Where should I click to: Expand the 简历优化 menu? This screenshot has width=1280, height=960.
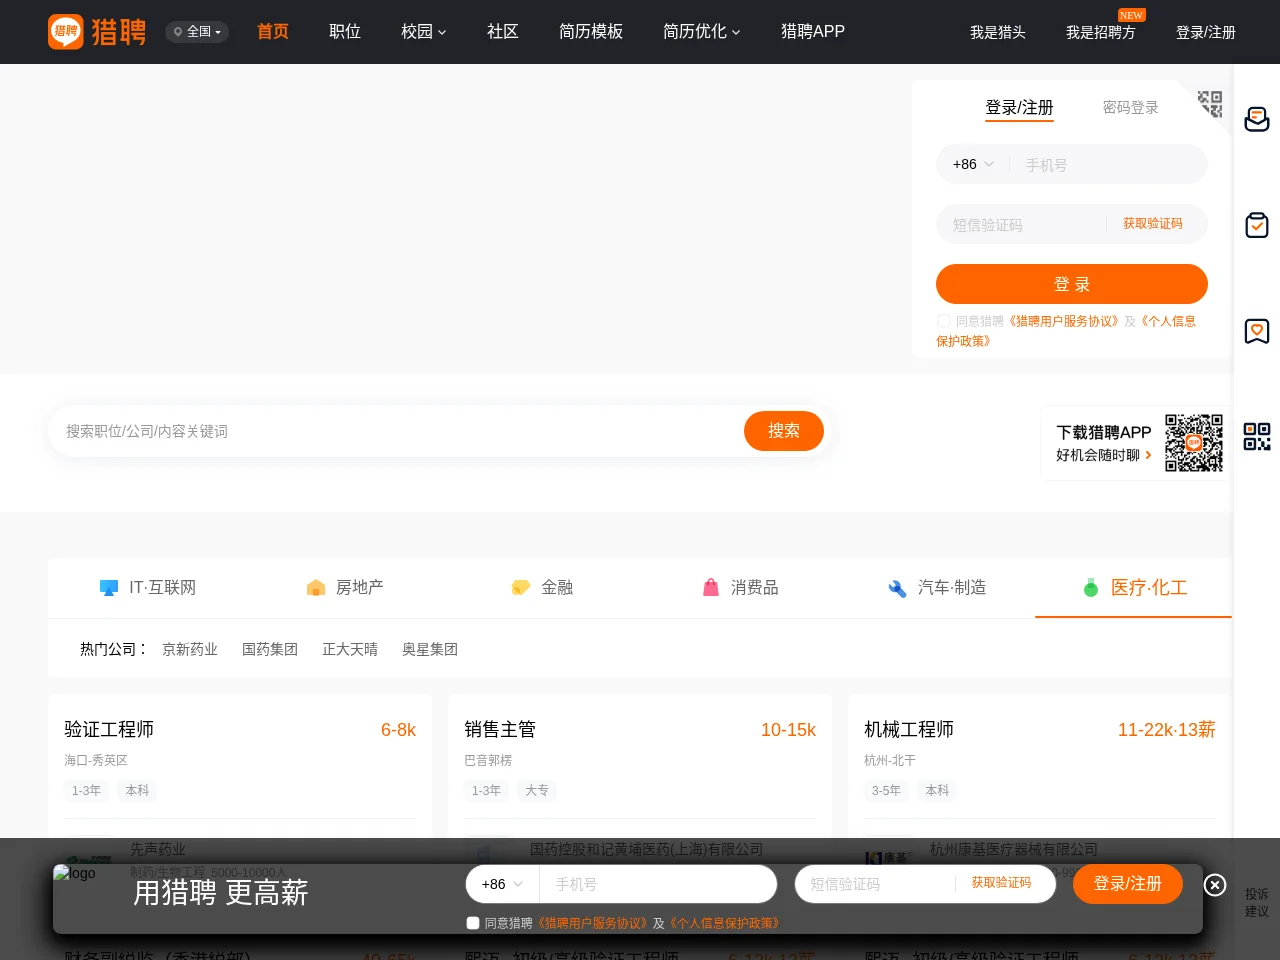point(702,32)
